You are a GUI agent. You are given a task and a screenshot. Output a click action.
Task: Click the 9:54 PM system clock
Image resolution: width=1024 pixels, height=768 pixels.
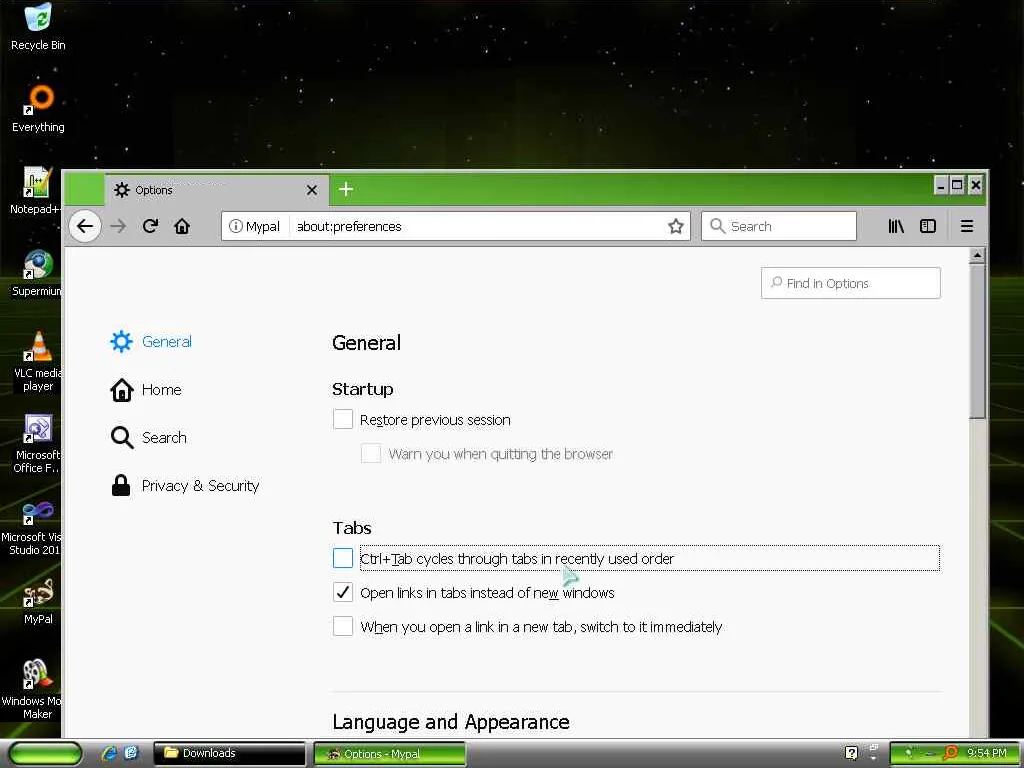(986, 753)
